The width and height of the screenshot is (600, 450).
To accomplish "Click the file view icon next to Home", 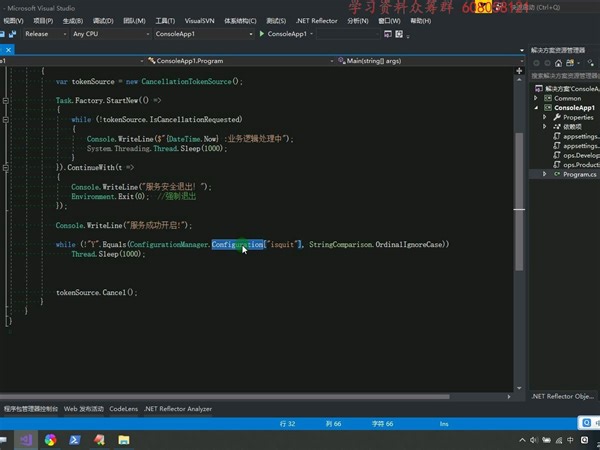I will pos(570,63).
